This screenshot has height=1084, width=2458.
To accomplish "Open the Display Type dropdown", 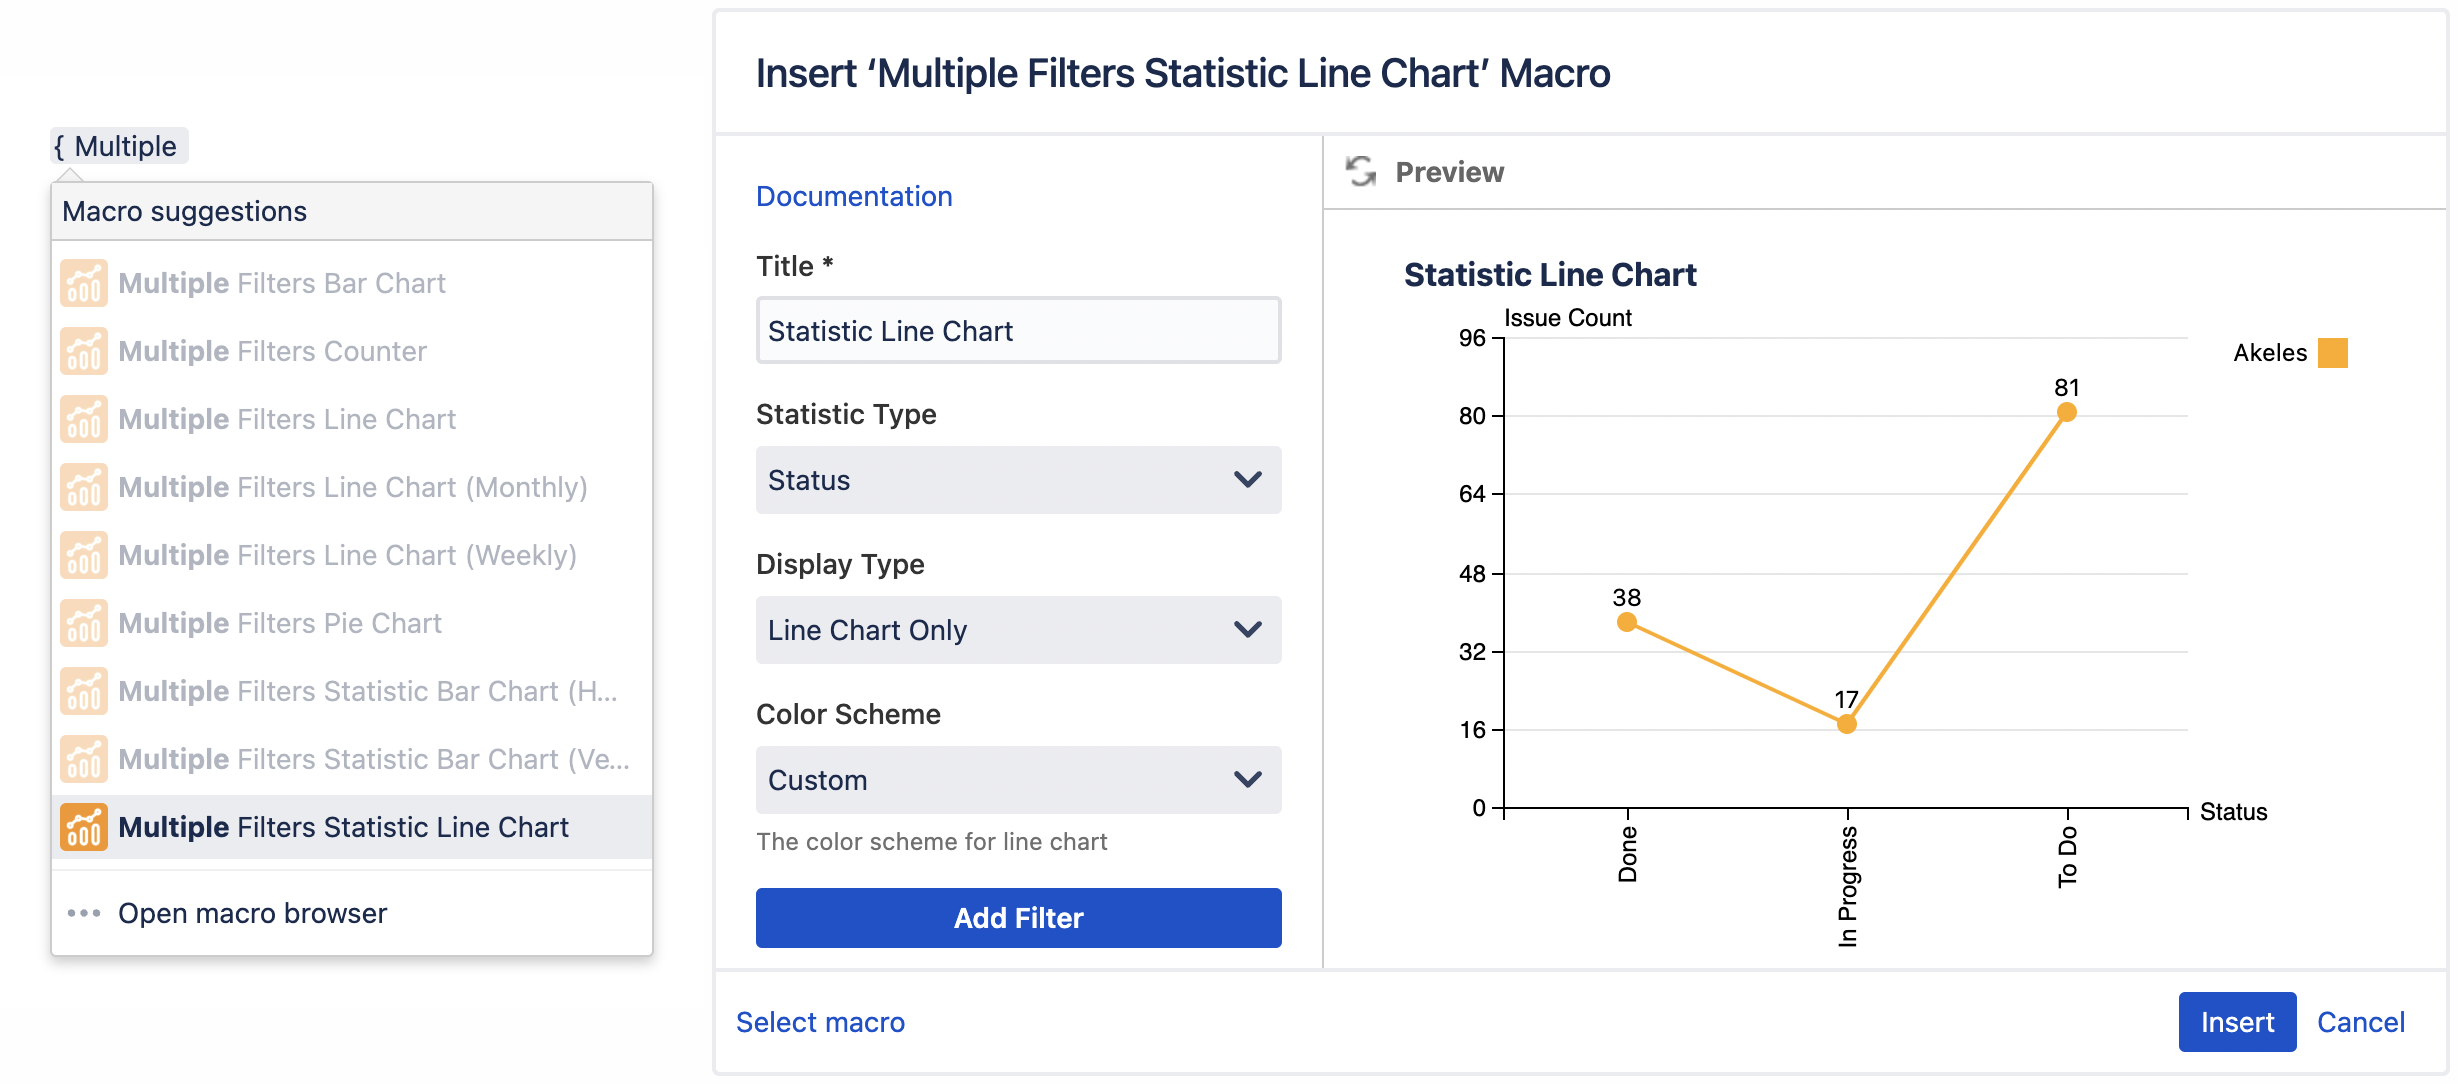I will [1017, 630].
